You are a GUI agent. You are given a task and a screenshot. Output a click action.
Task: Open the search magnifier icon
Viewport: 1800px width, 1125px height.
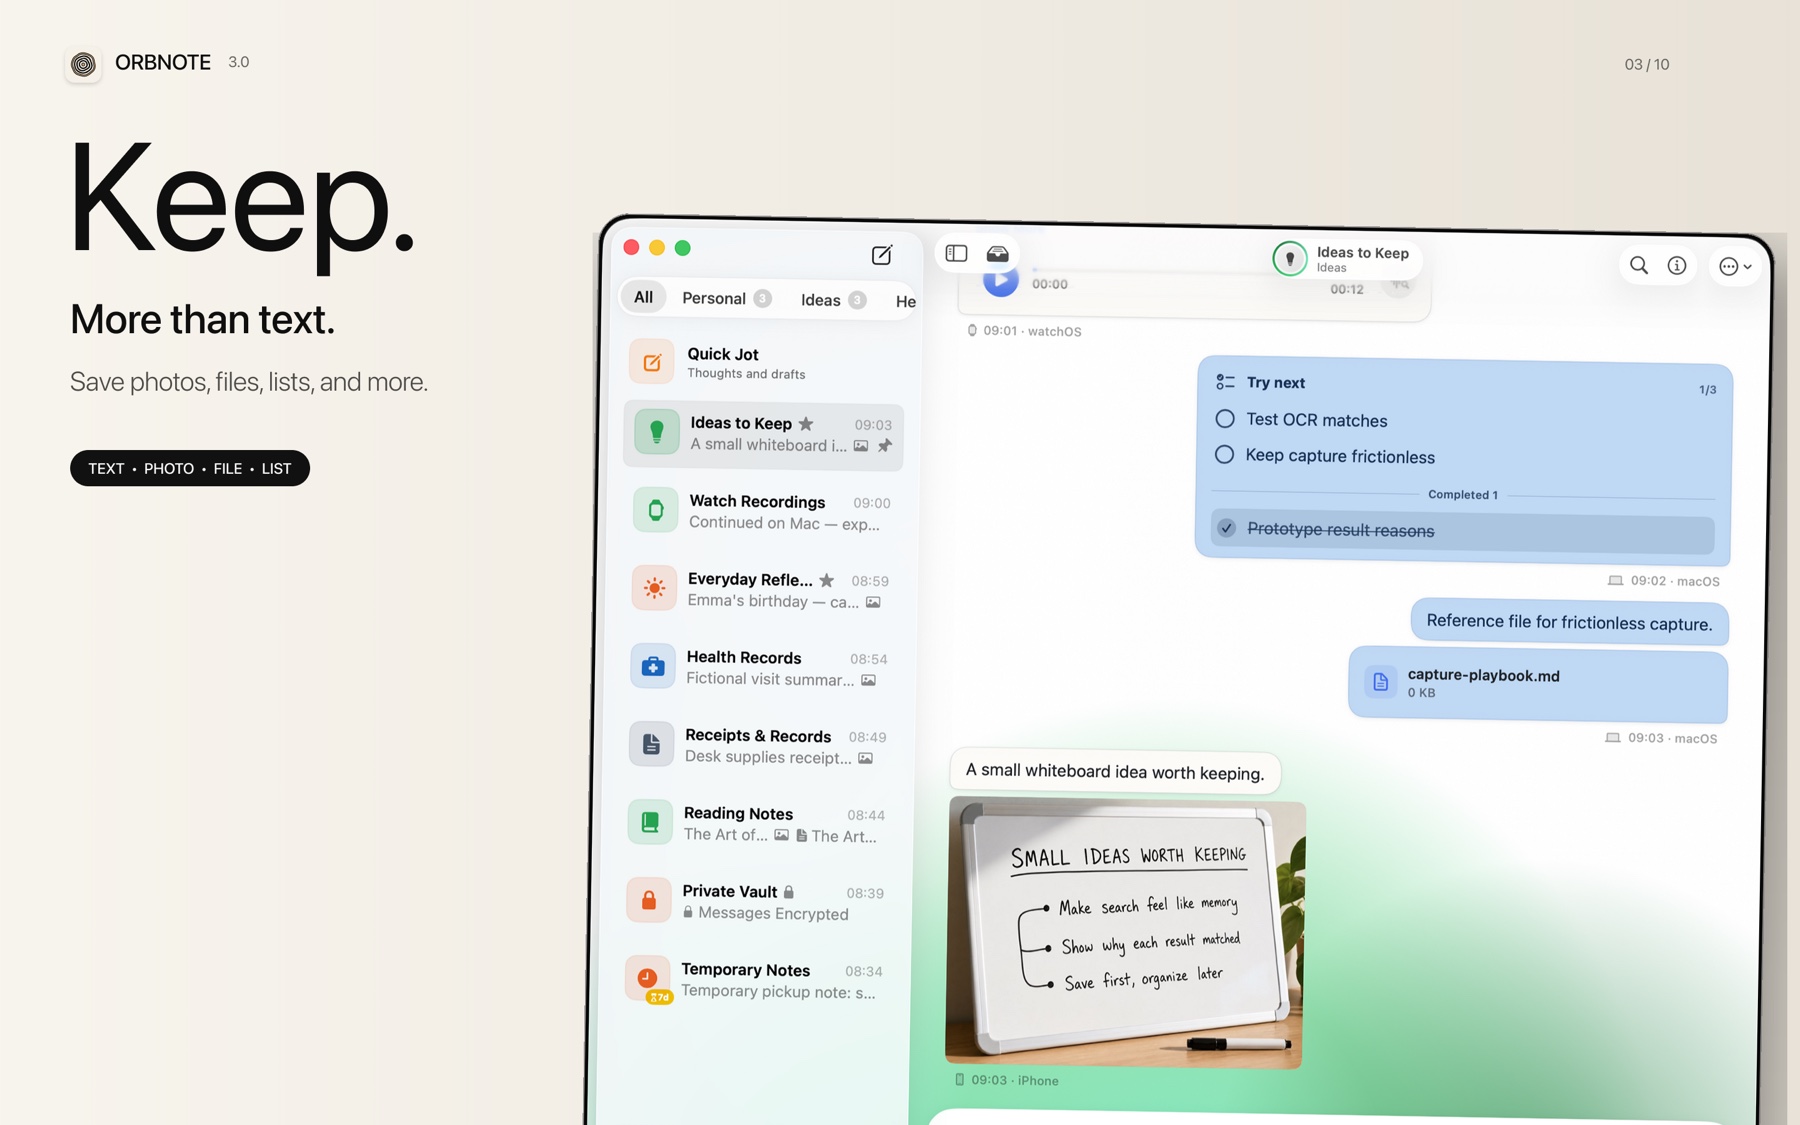pyautogui.click(x=1638, y=265)
